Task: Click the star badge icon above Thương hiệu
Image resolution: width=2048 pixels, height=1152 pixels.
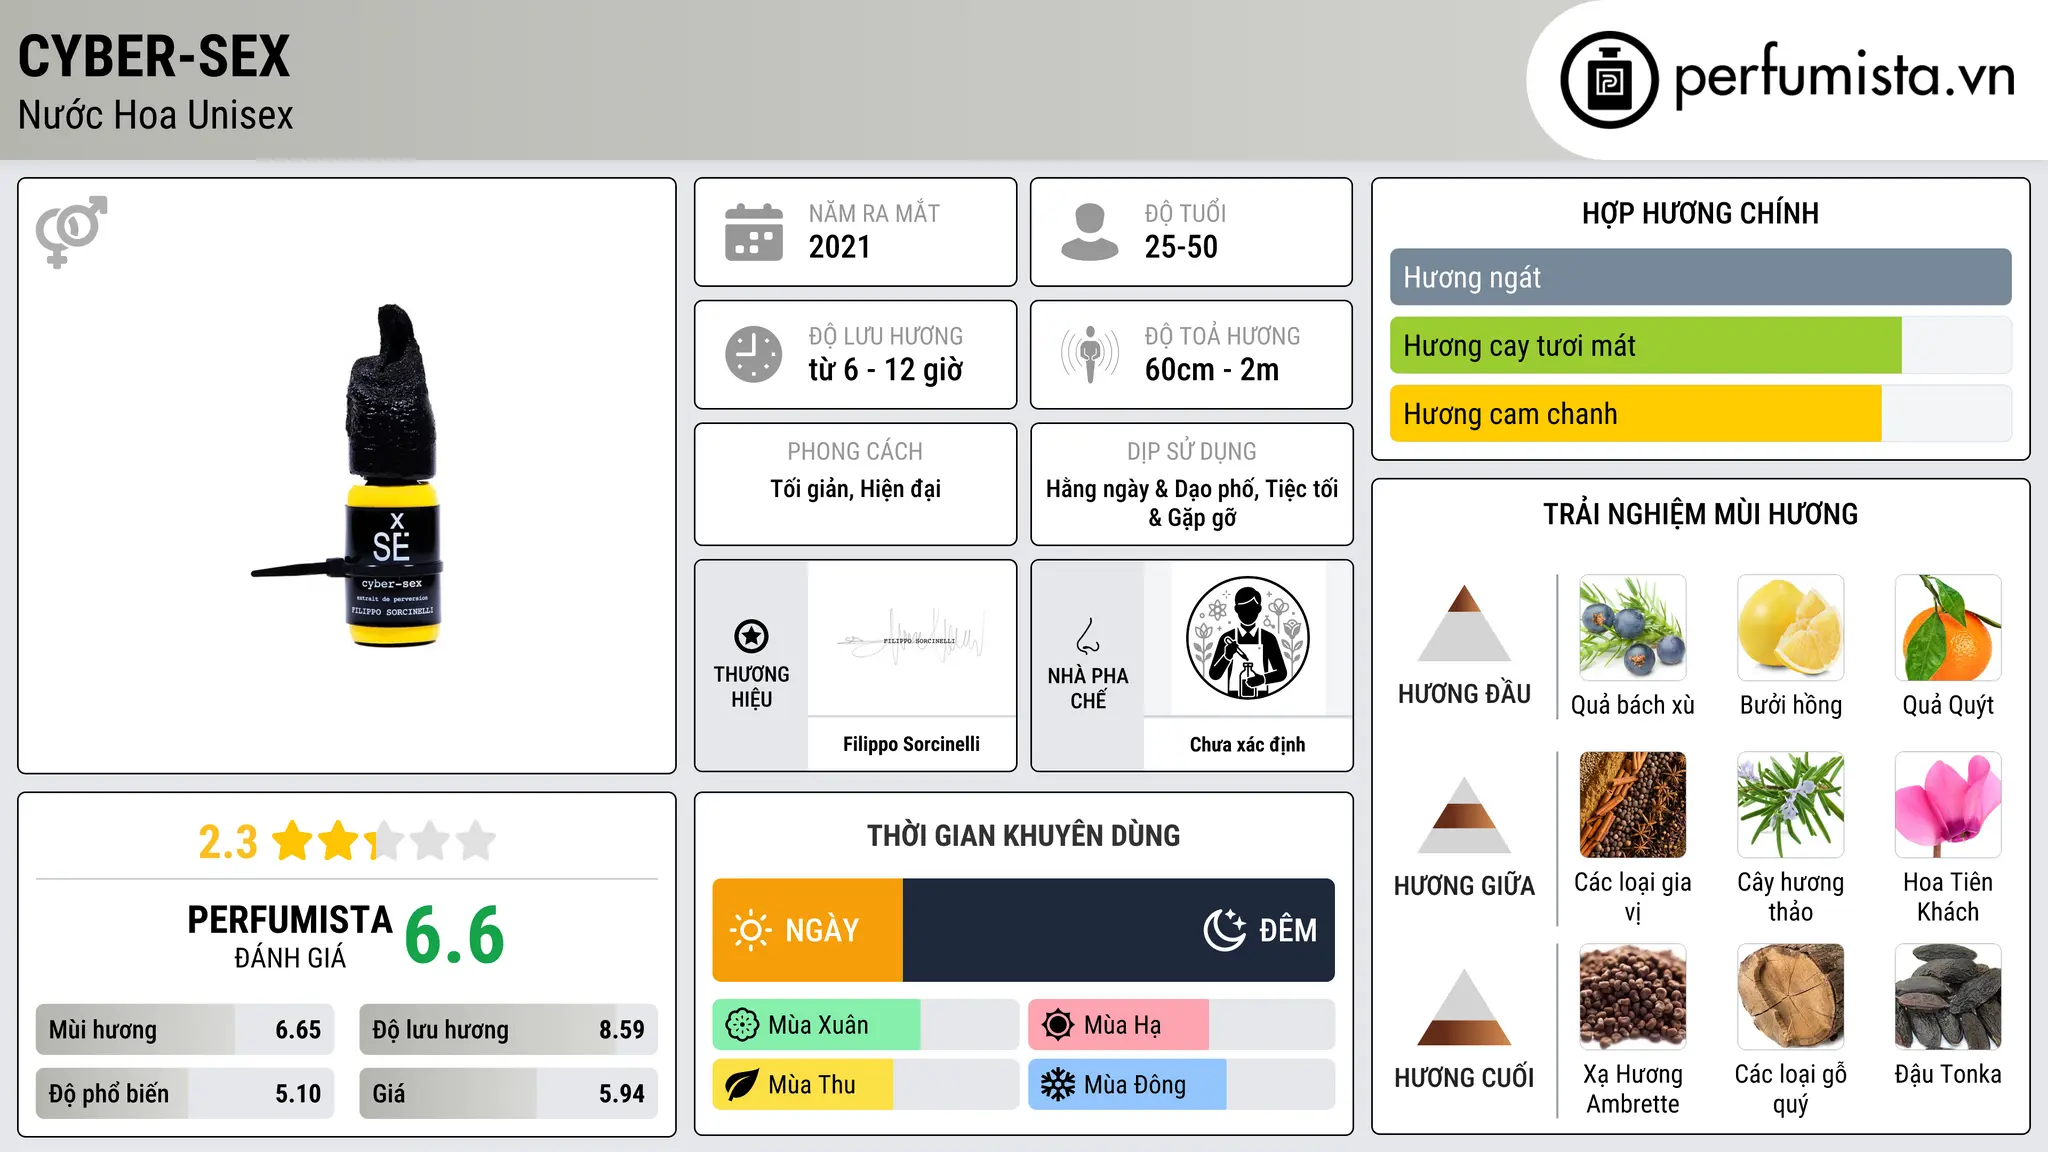Action: [x=752, y=636]
